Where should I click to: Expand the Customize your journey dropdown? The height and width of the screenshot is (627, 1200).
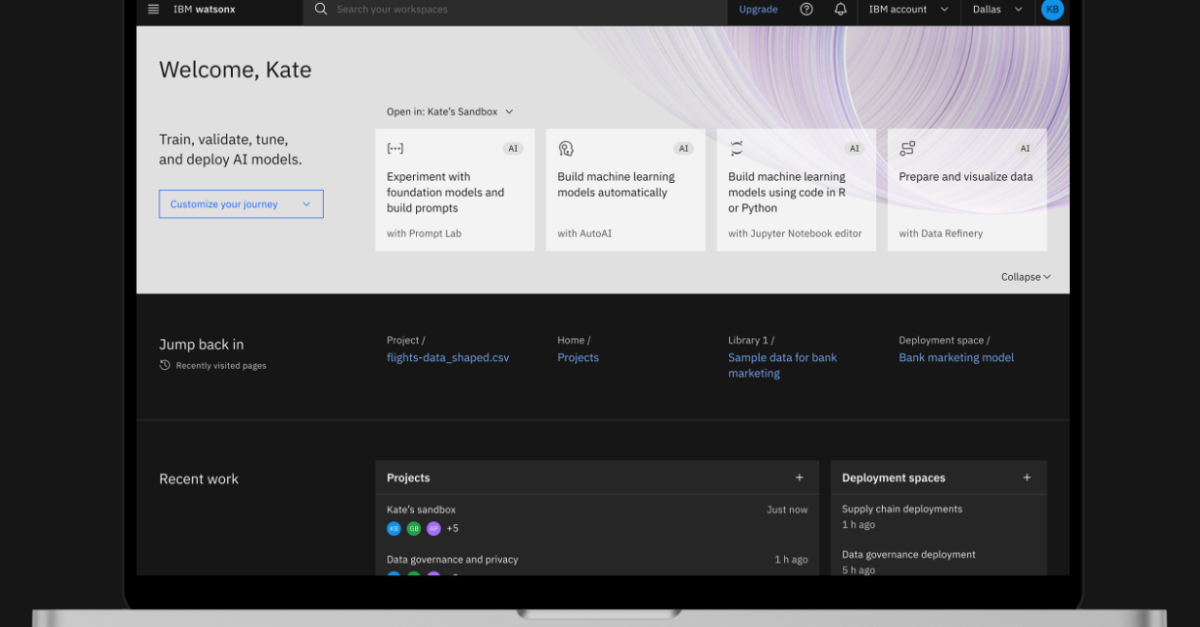(x=241, y=204)
